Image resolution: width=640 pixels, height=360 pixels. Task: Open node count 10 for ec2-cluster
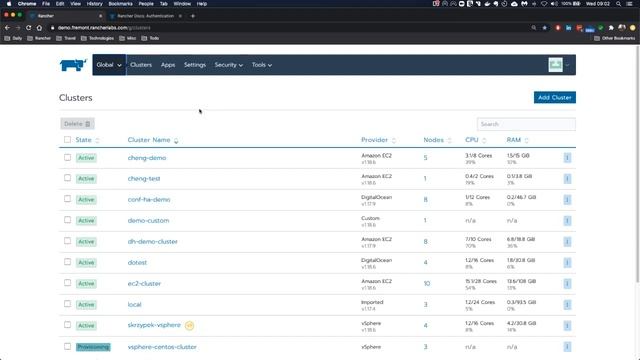(x=427, y=284)
